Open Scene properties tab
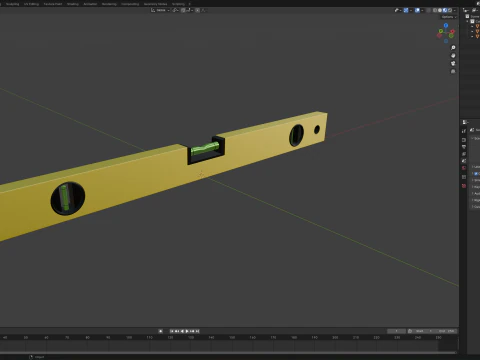Image resolution: width=480 pixels, height=360 pixels. pyautogui.click(x=464, y=161)
